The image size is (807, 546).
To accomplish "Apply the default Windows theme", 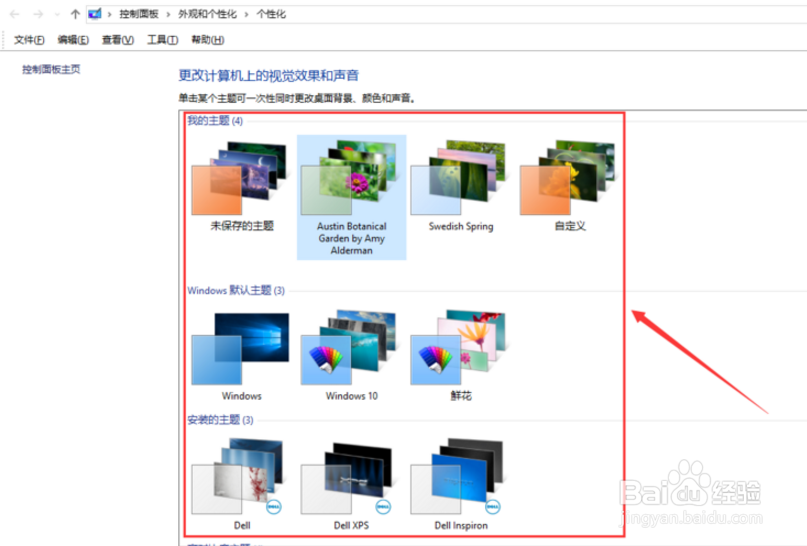I will pos(242,356).
